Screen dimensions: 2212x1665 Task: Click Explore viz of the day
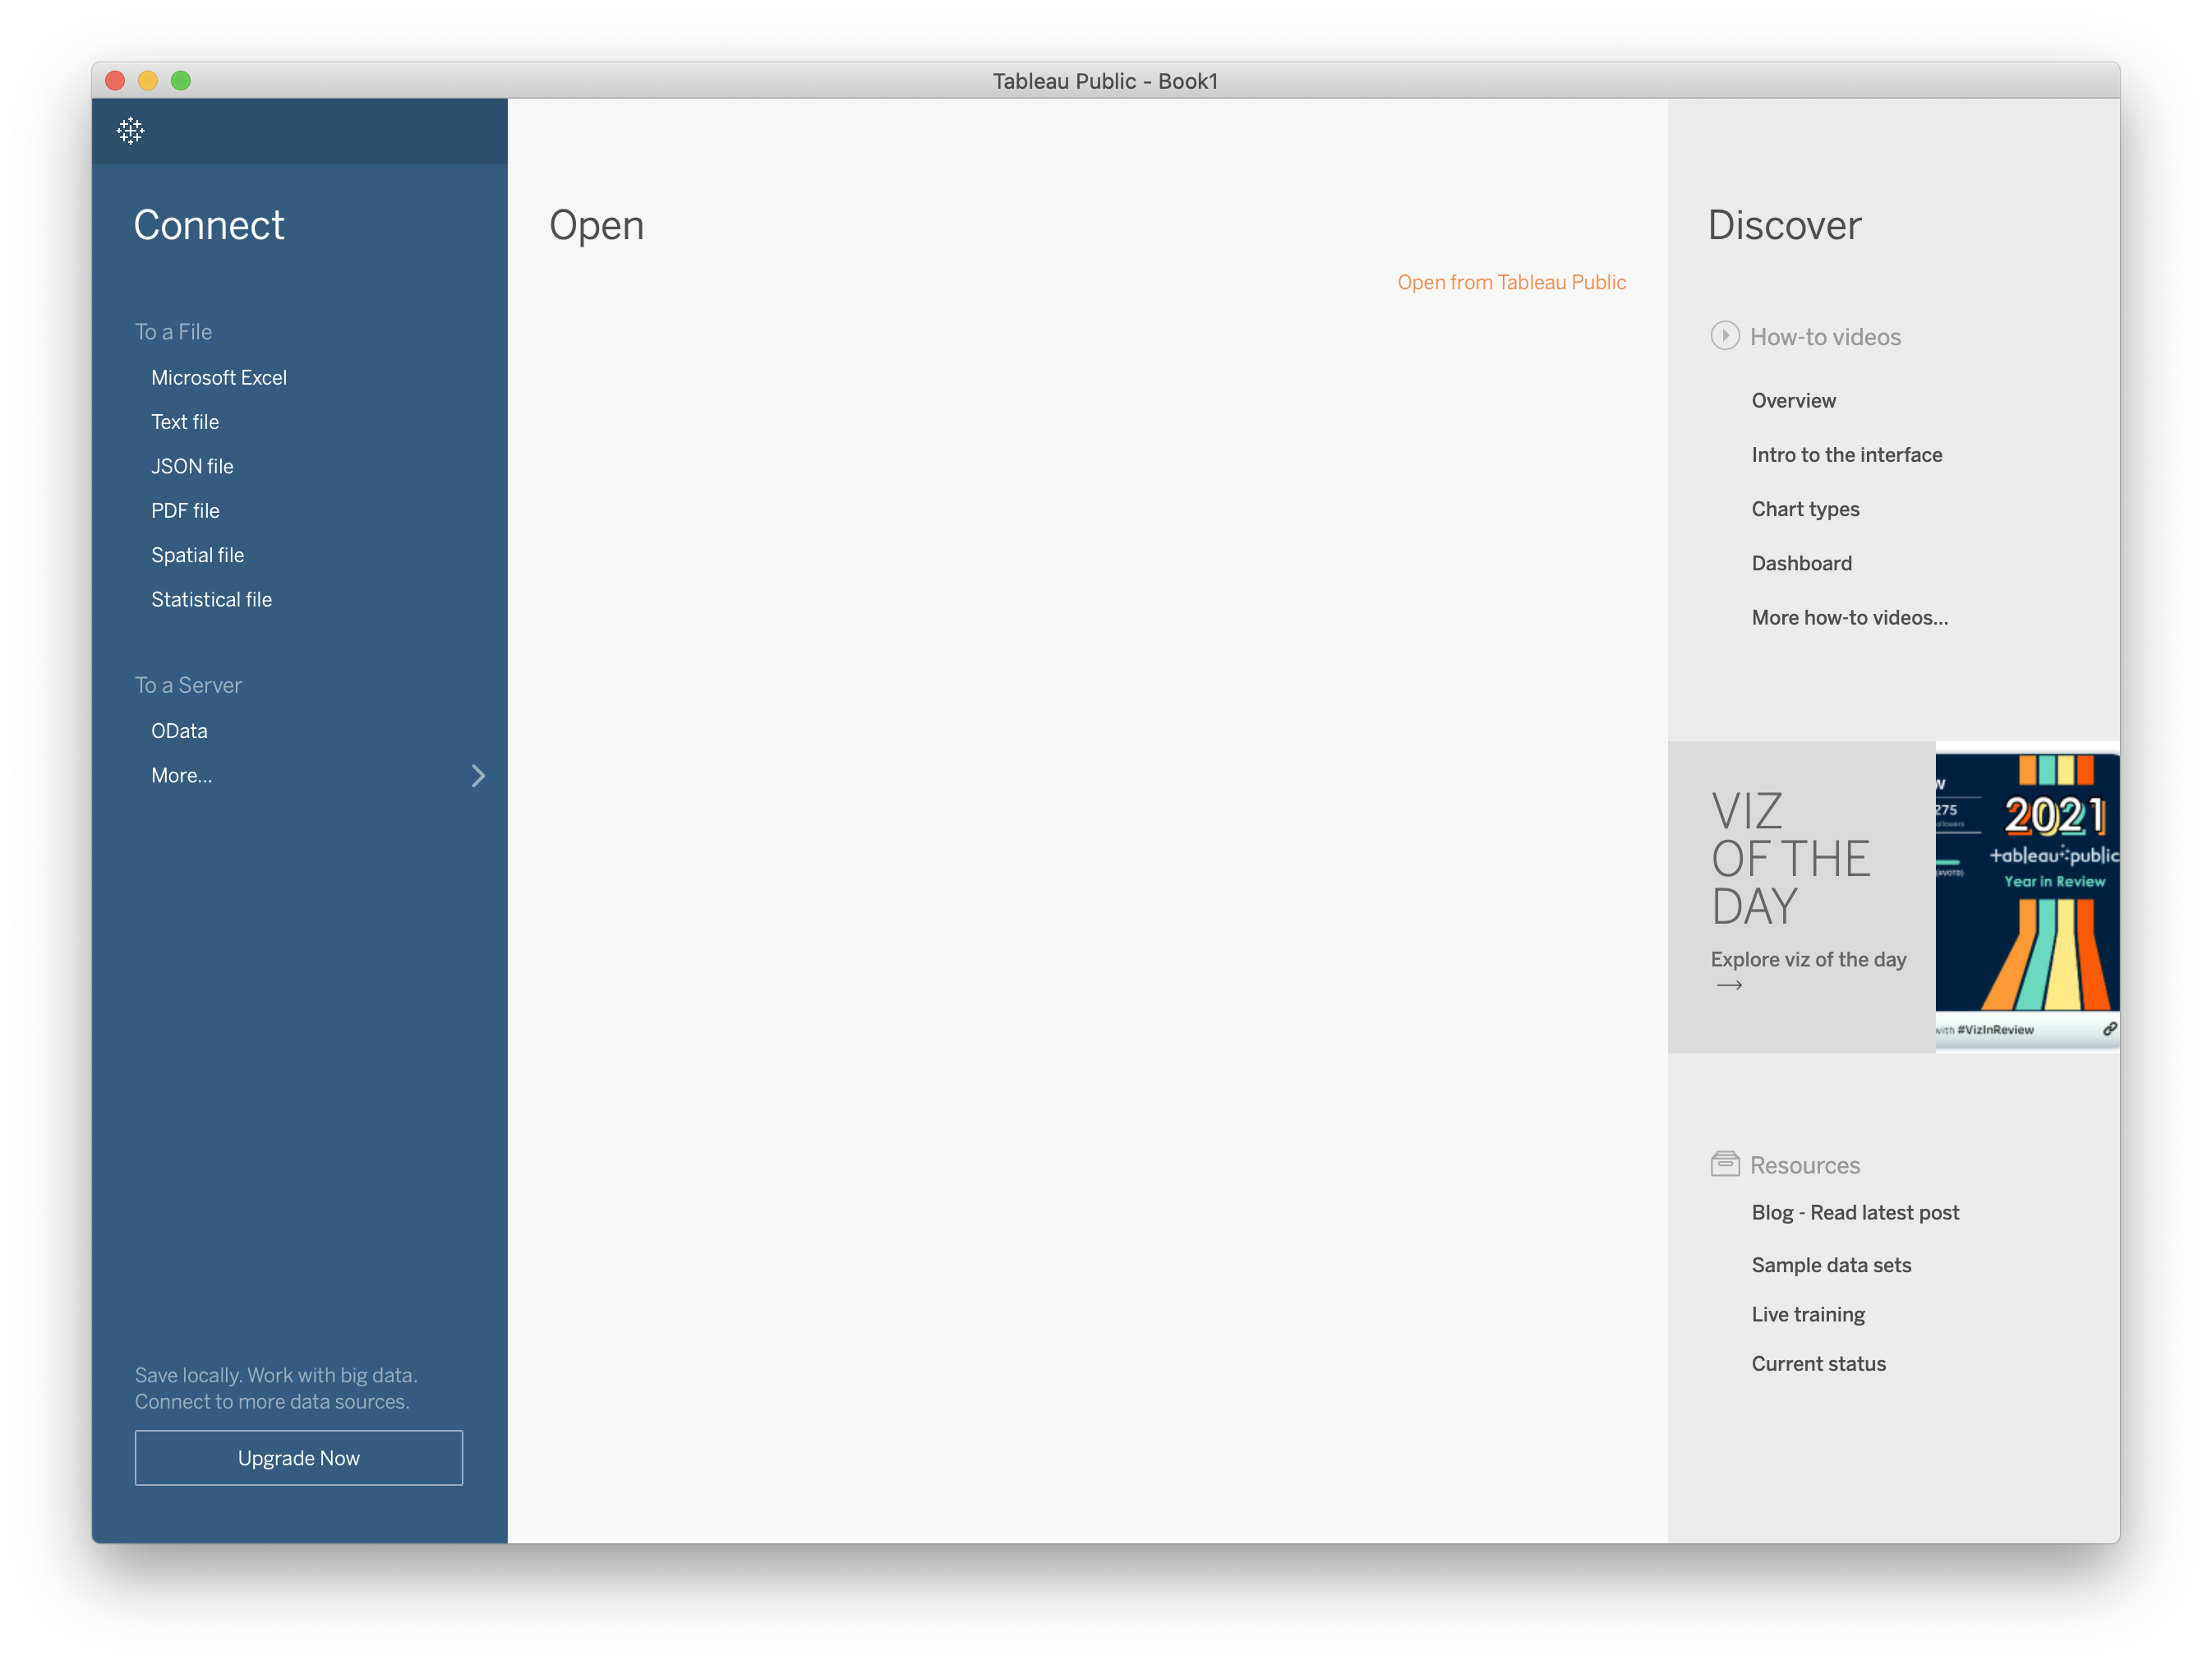click(x=1808, y=959)
